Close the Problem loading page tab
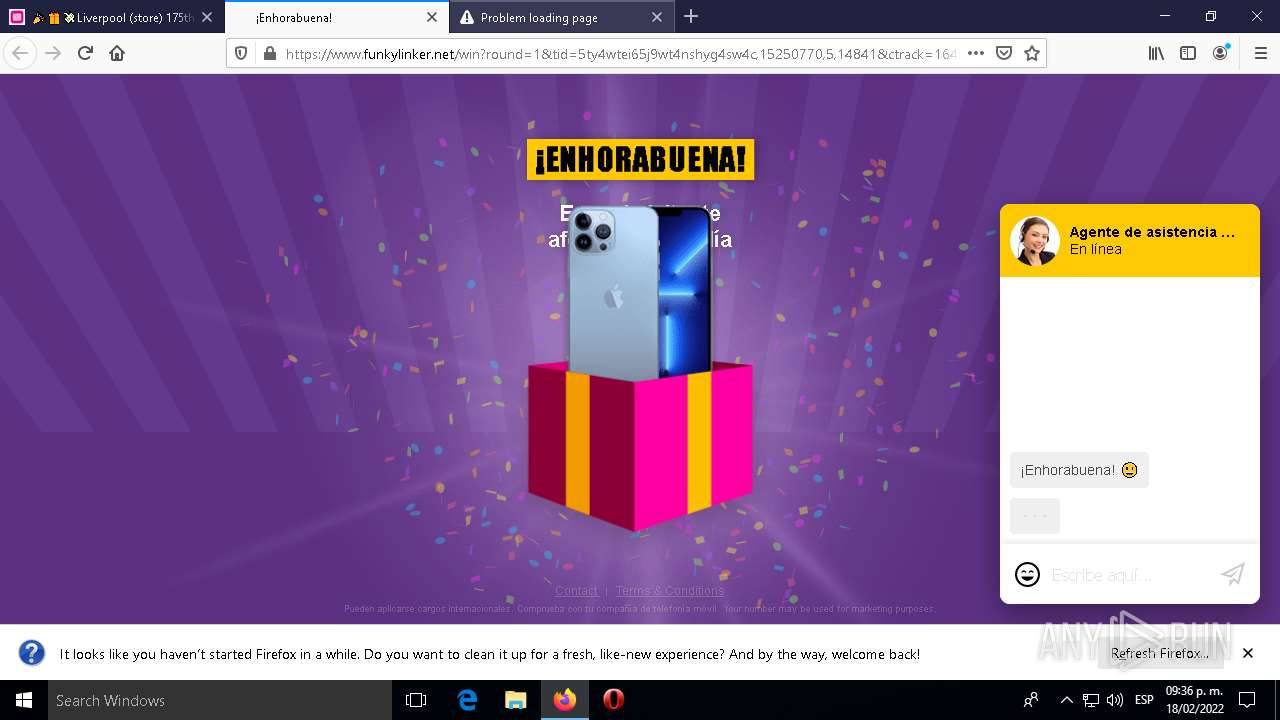The height and width of the screenshot is (720, 1280). click(657, 17)
